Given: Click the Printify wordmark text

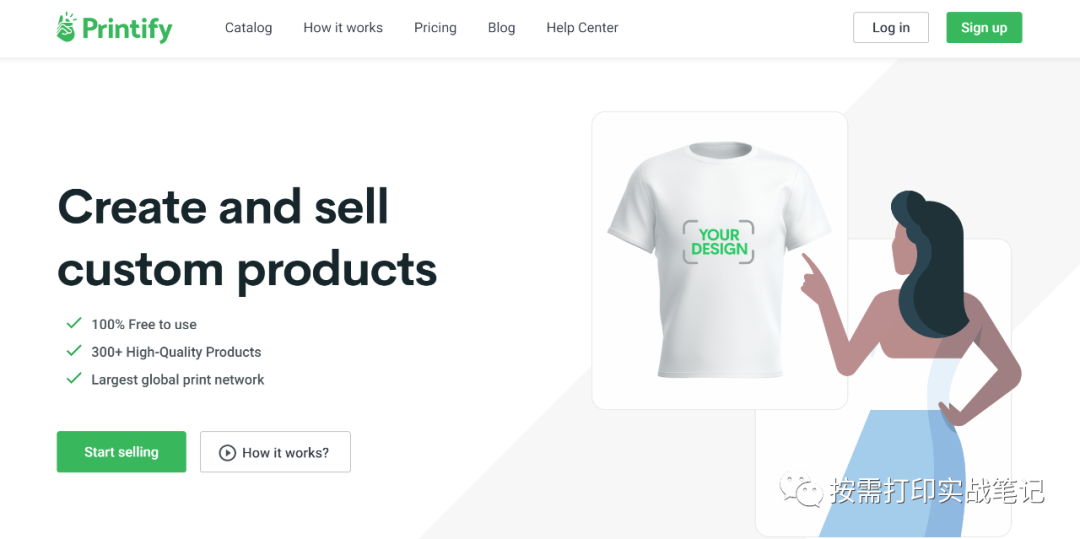Looking at the screenshot, I should click(127, 29).
